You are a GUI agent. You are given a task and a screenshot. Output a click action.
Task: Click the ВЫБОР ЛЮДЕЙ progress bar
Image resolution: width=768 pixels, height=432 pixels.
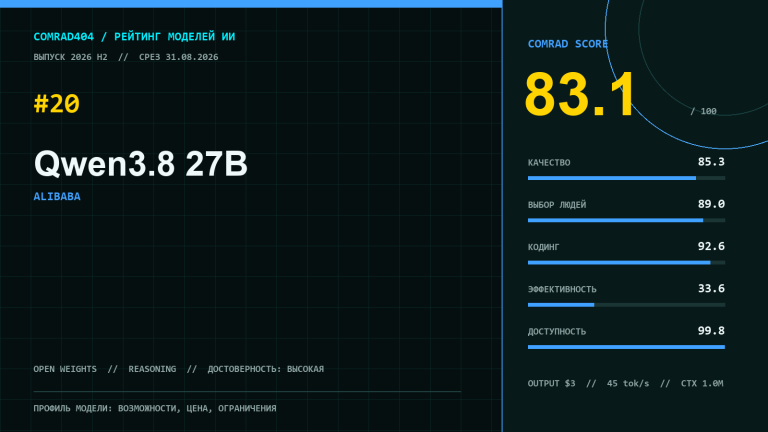tap(626, 220)
